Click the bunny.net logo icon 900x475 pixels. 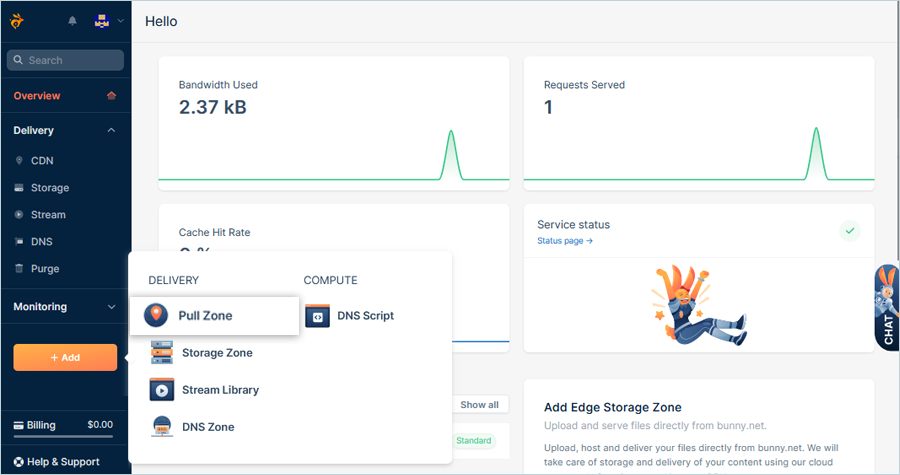17,21
